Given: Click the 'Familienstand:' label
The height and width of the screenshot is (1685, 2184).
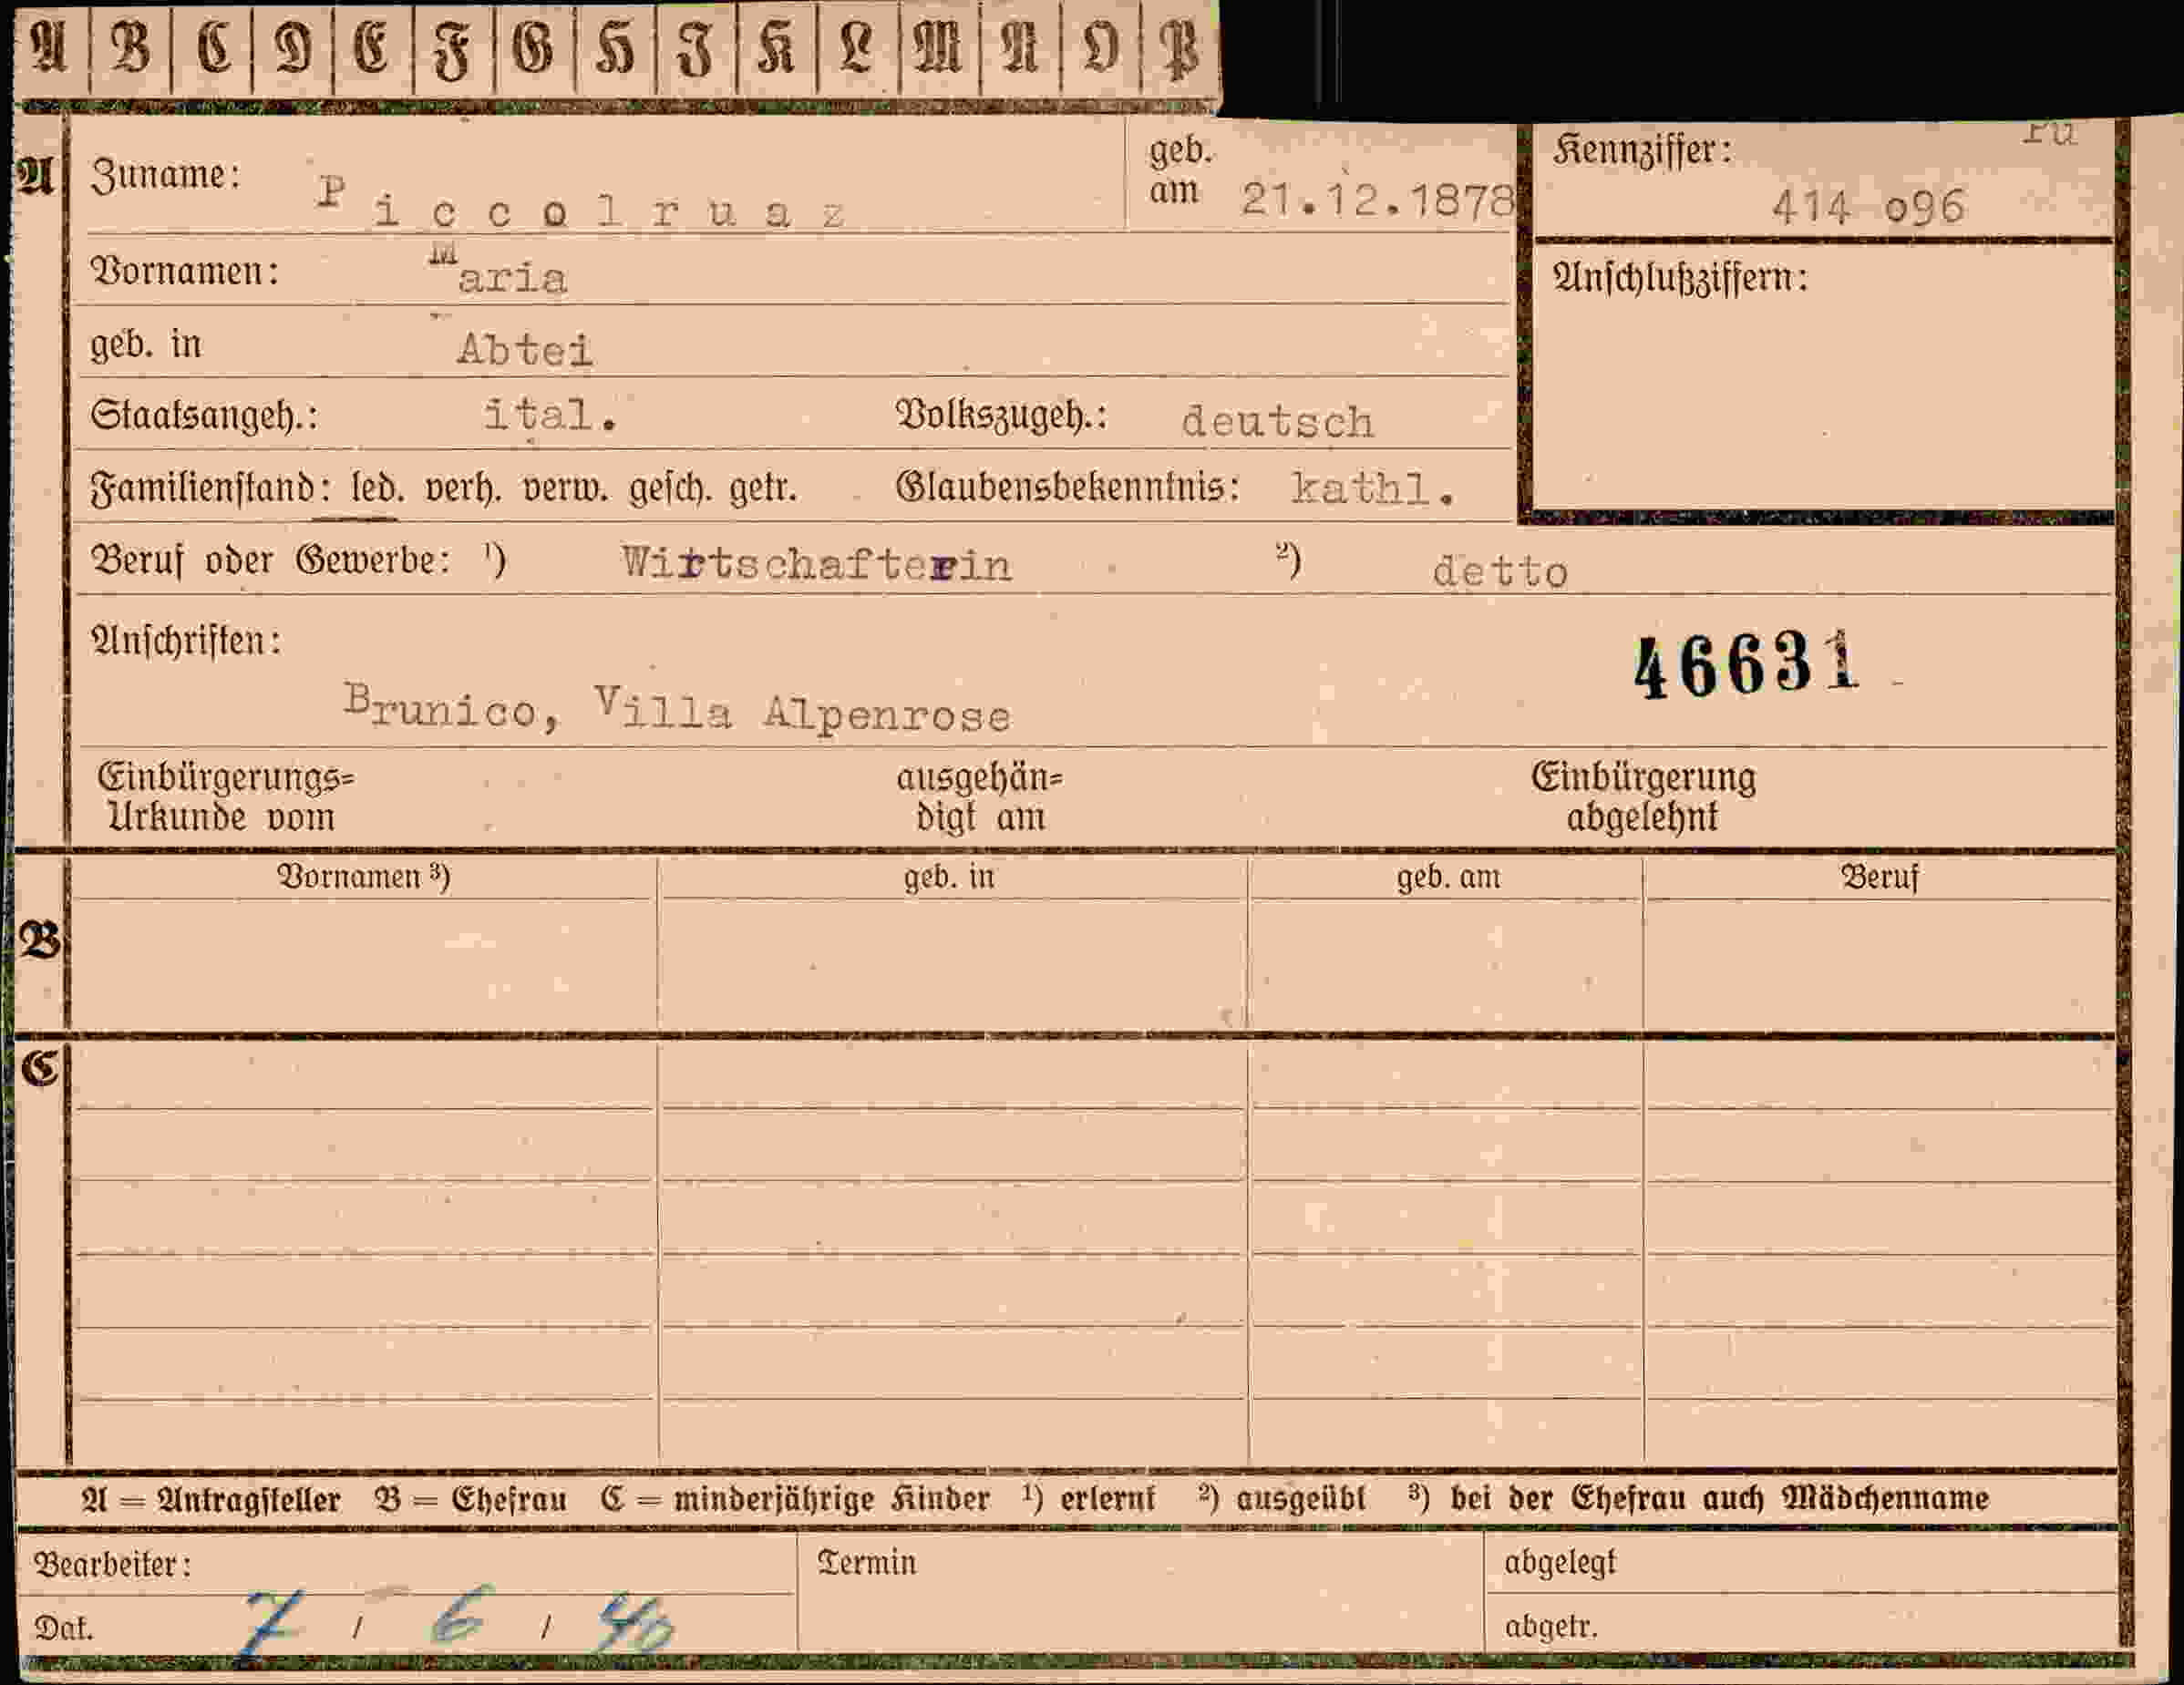Looking at the screenshot, I should (210, 488).
